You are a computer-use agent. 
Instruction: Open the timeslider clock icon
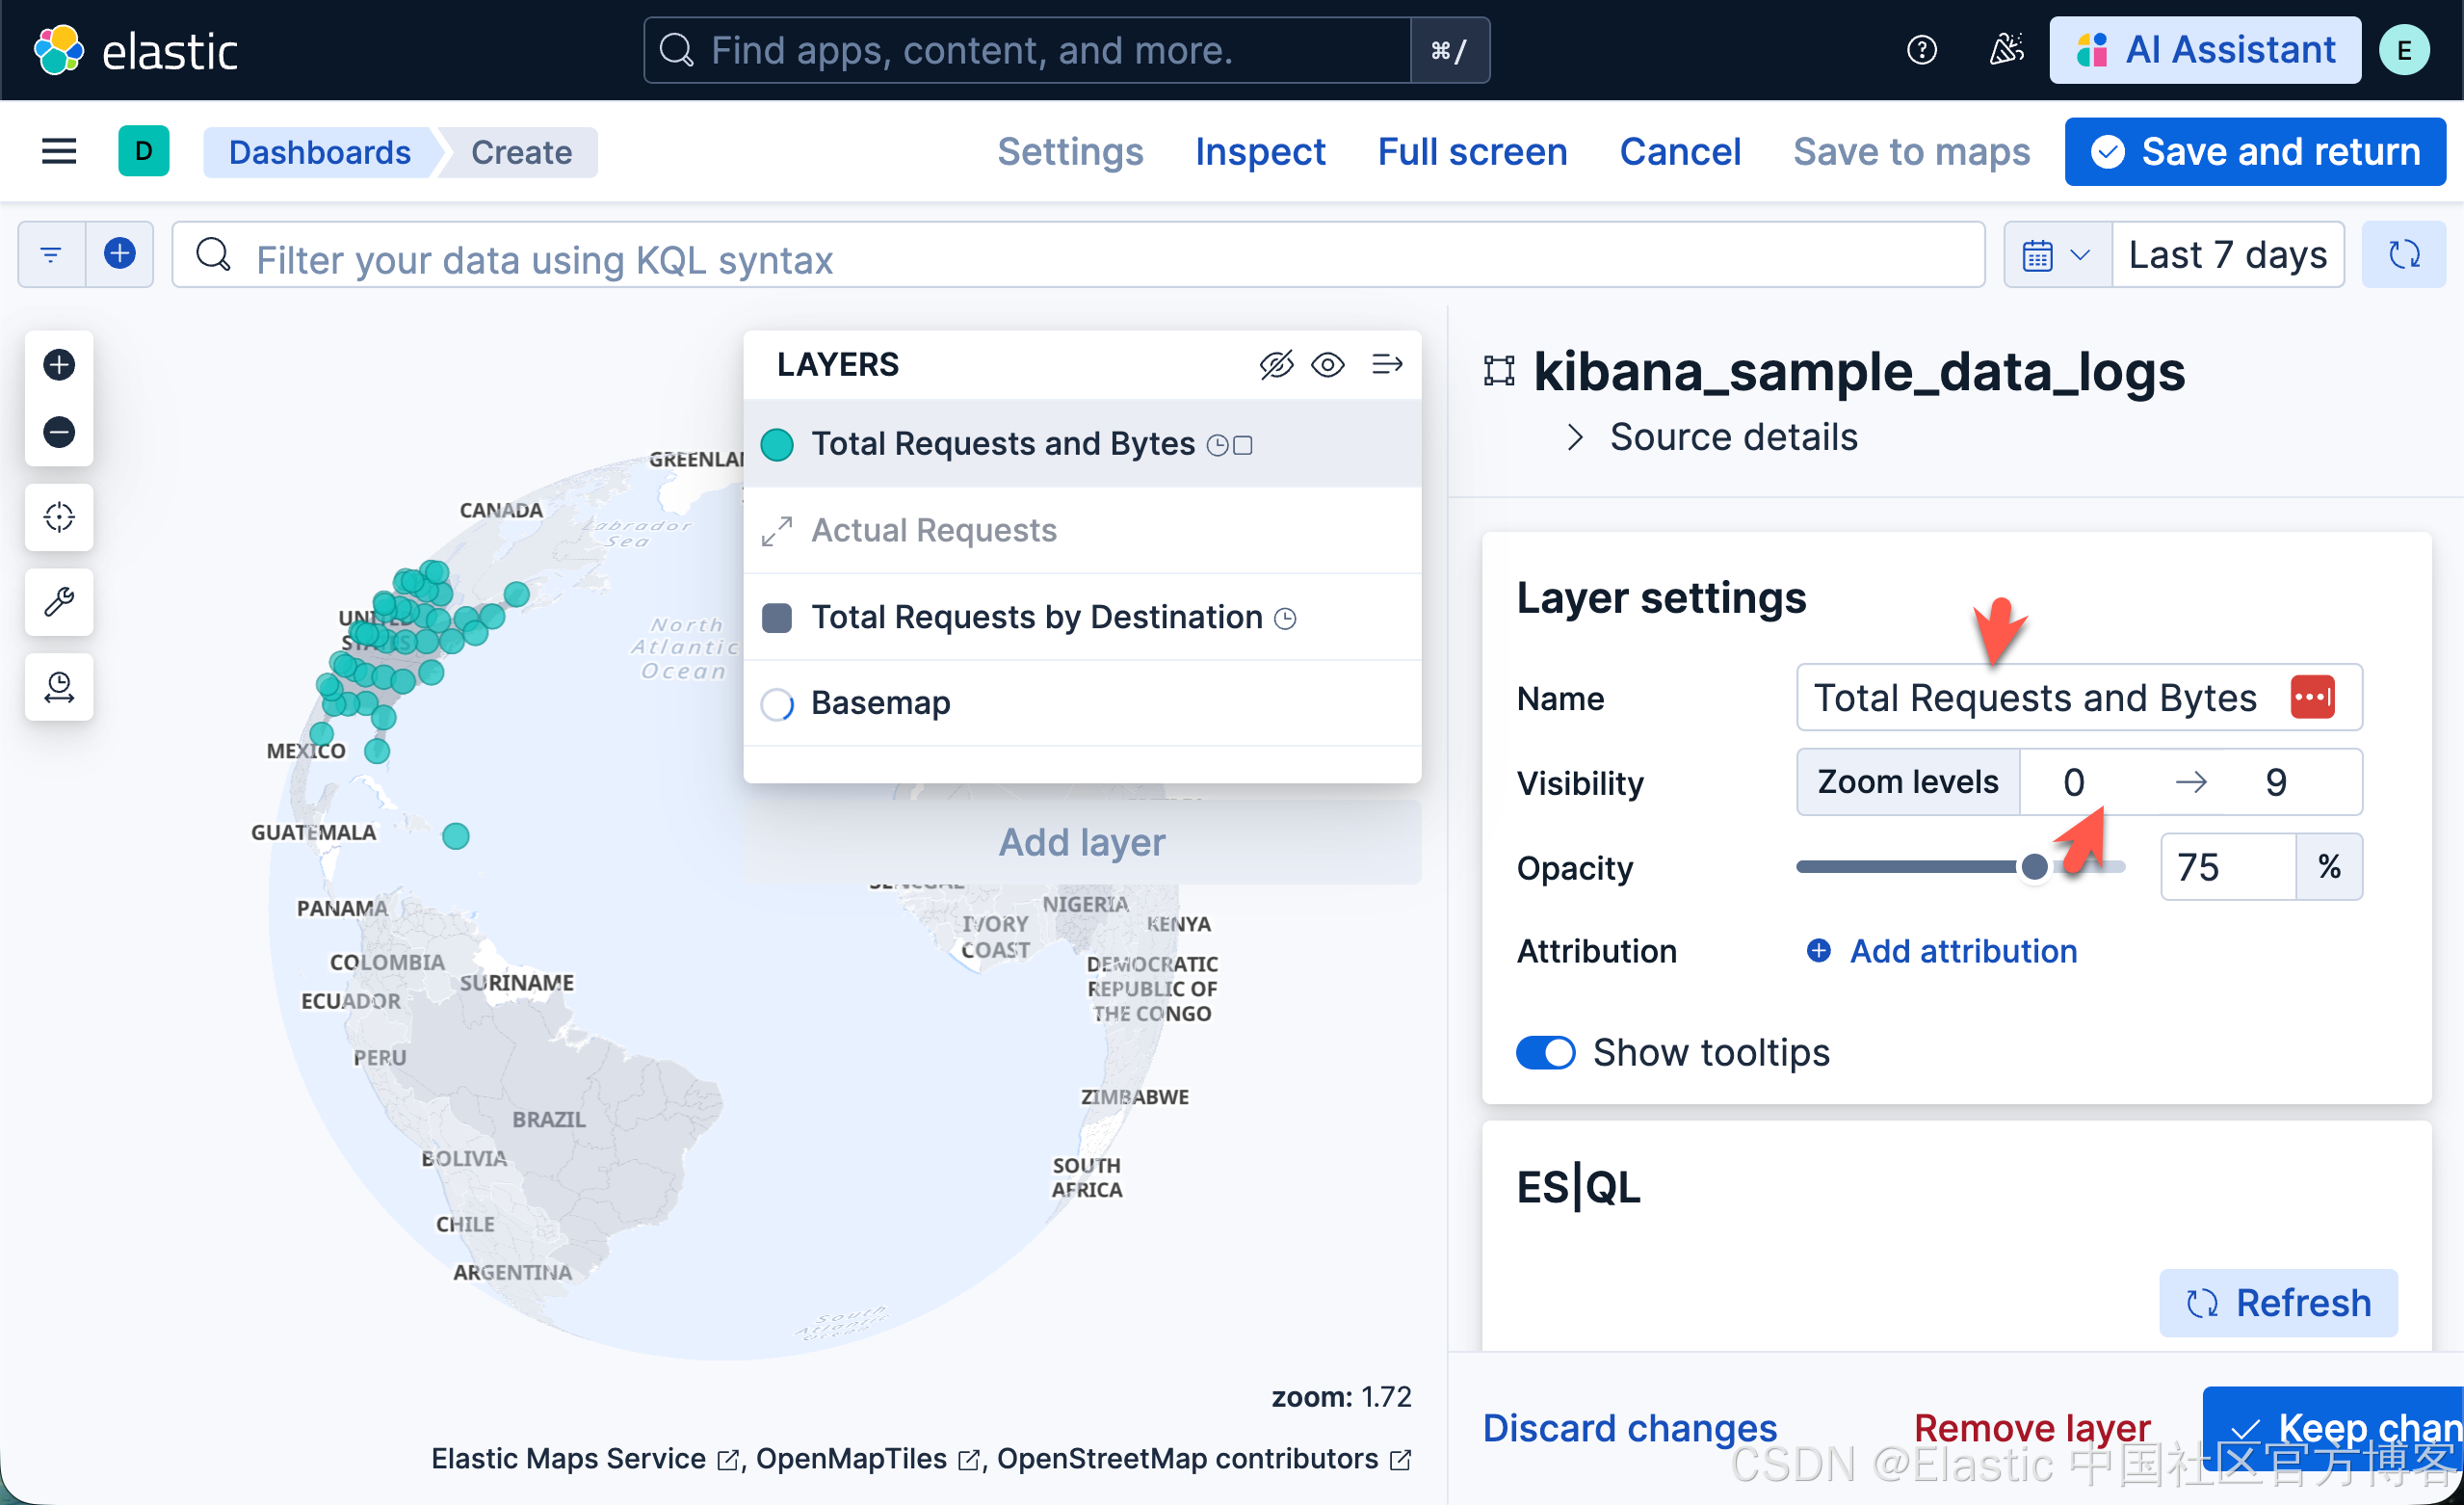point(59,687)
